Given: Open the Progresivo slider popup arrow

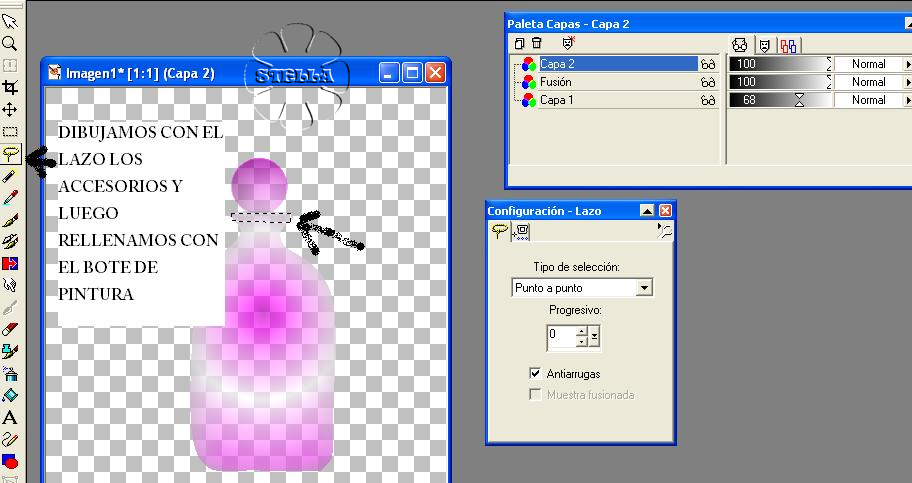Looking at the screenshot, I should [594, 336].
